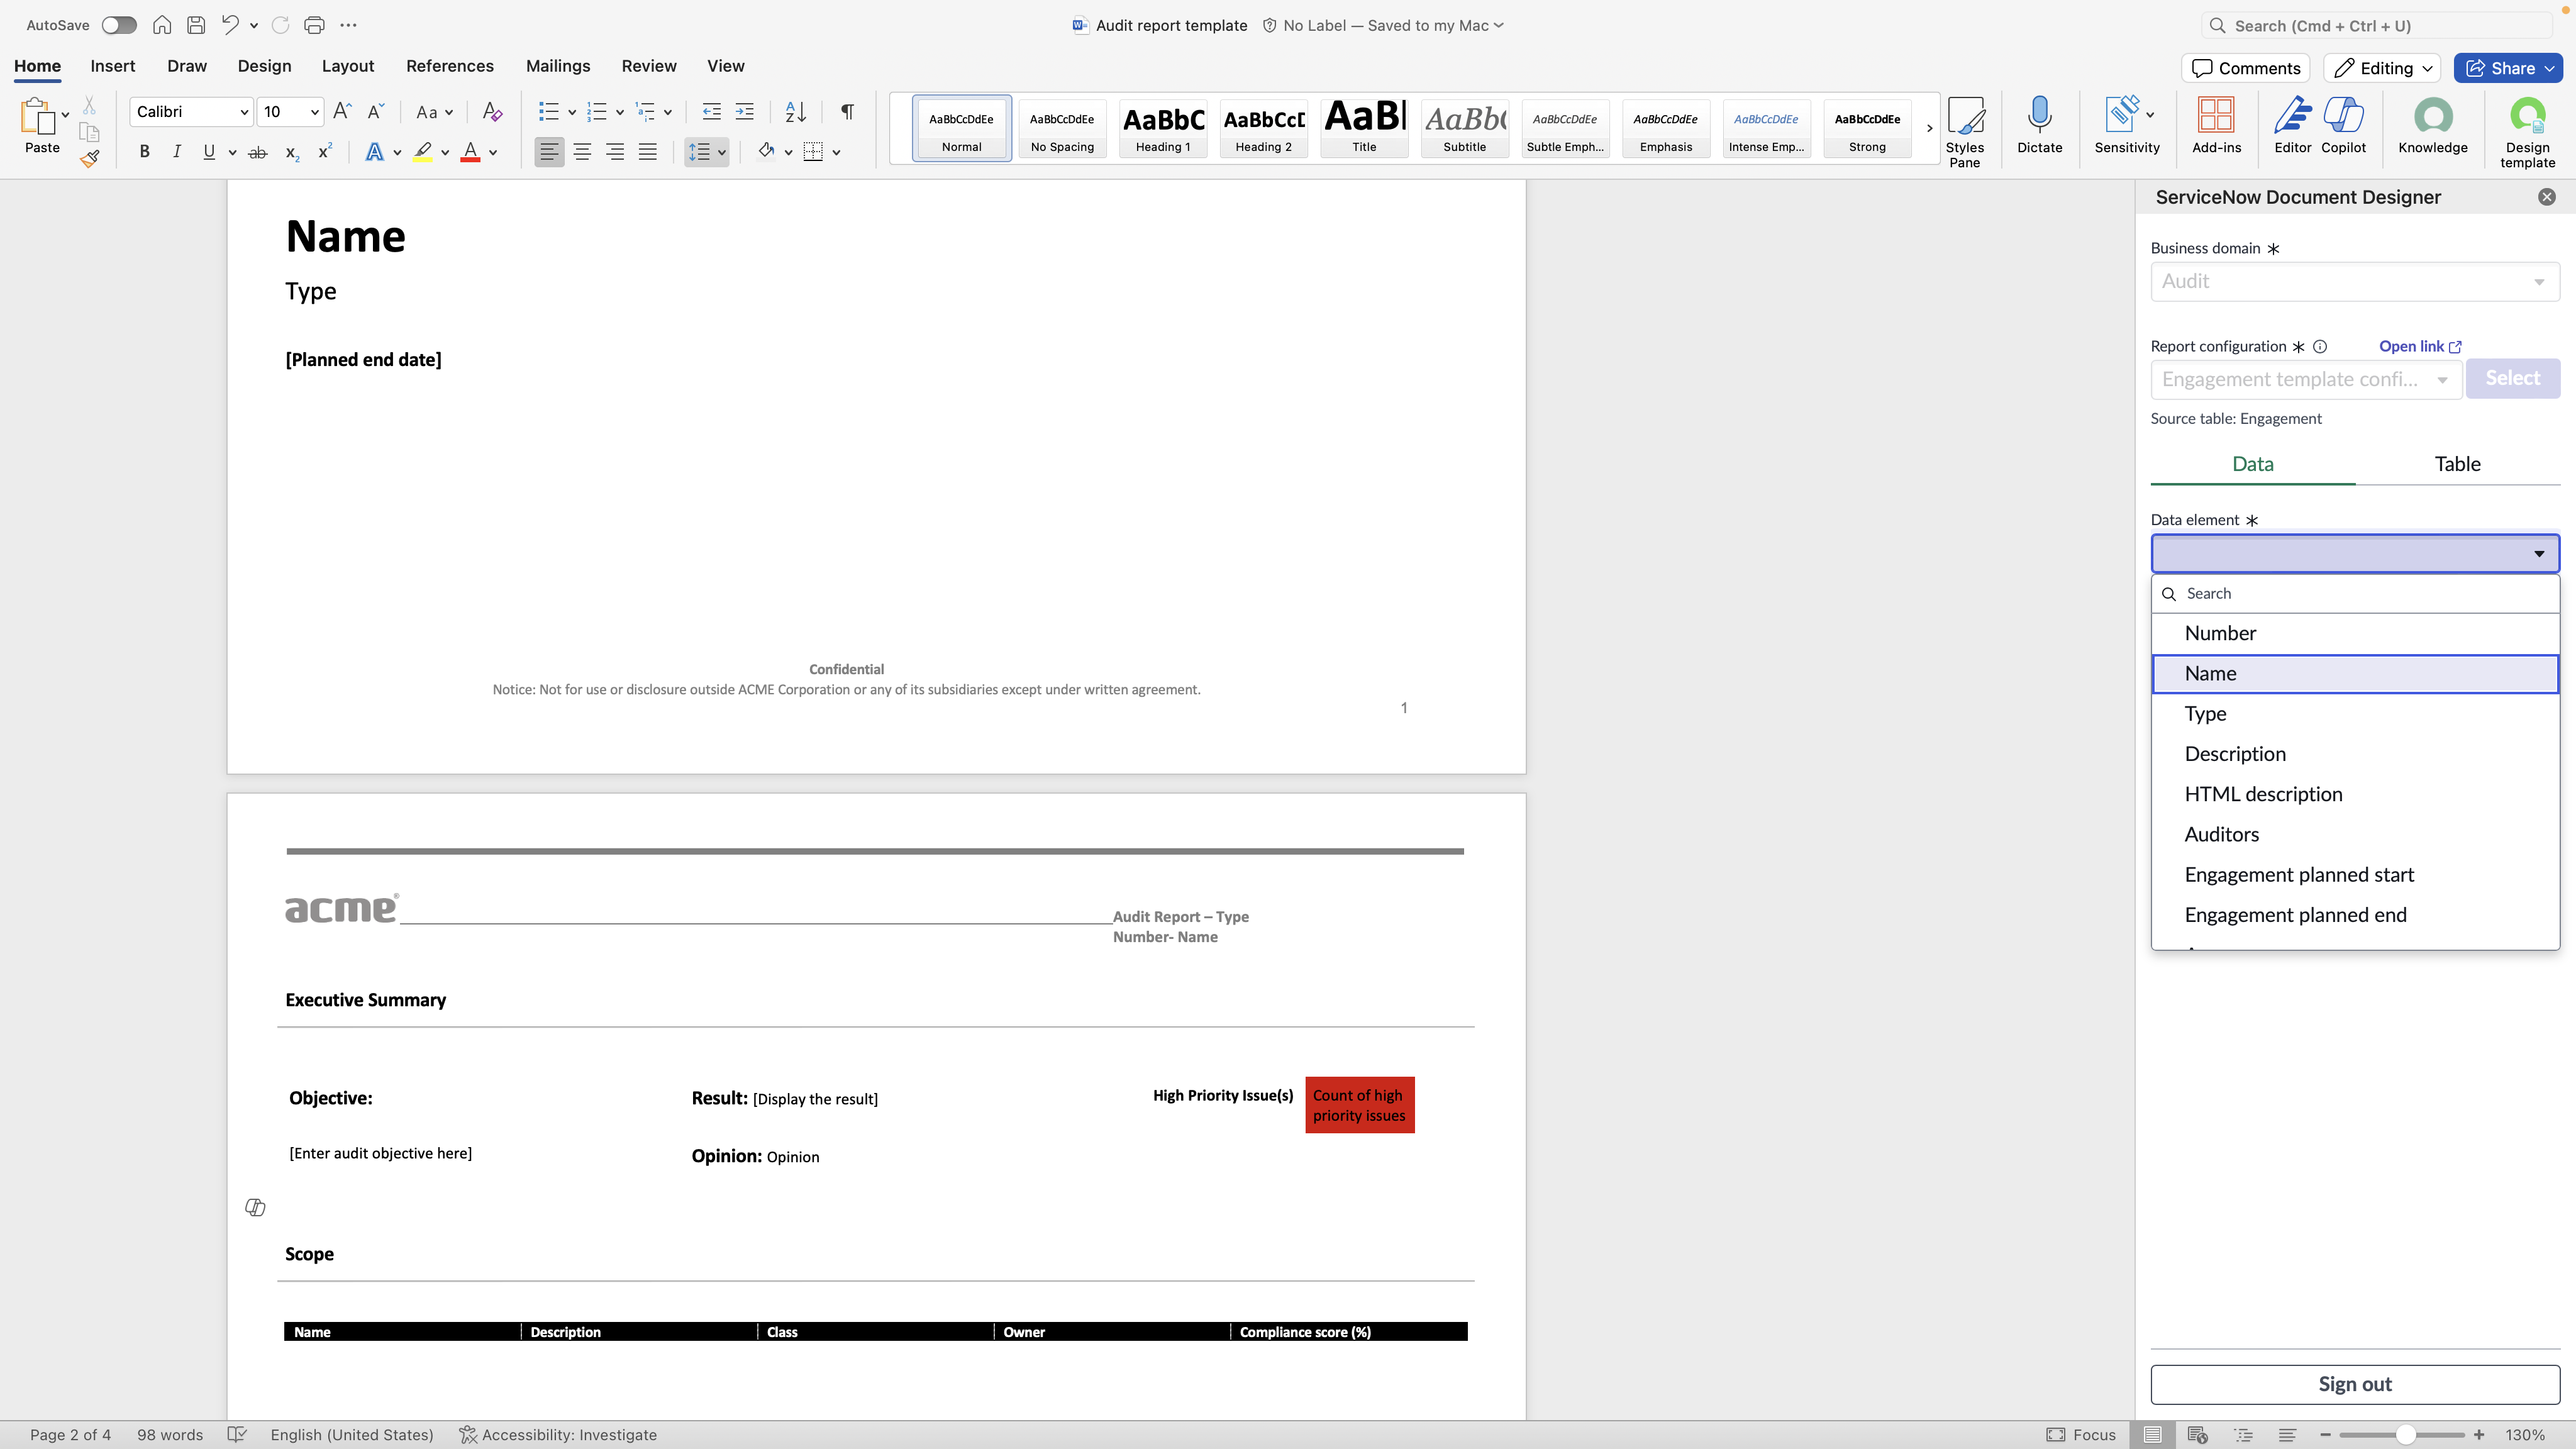
Task: Toggle italic formatting
Action: pyautogui.click(x=176, y=152)
